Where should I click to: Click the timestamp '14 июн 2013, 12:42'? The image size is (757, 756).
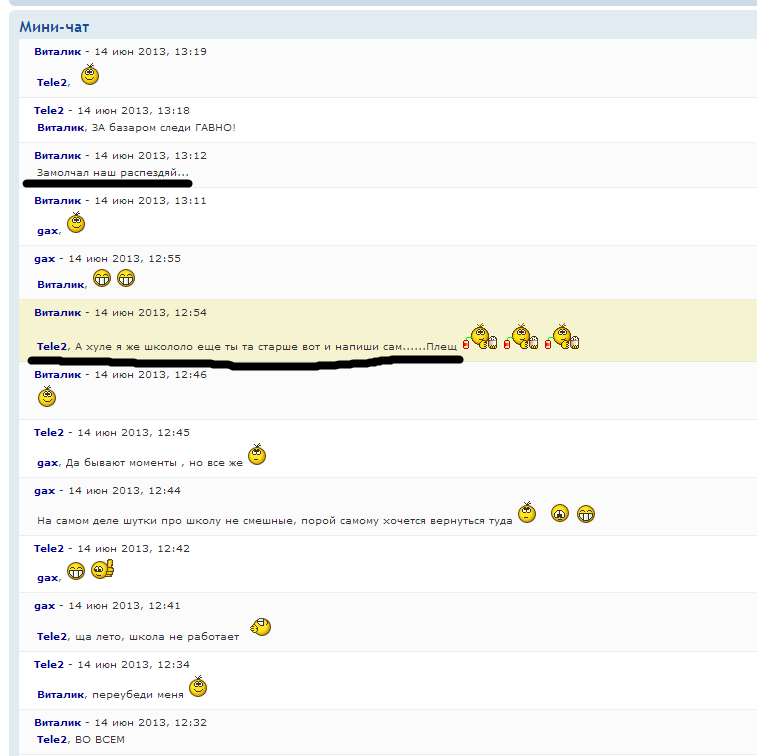click(x=134, y=548)
